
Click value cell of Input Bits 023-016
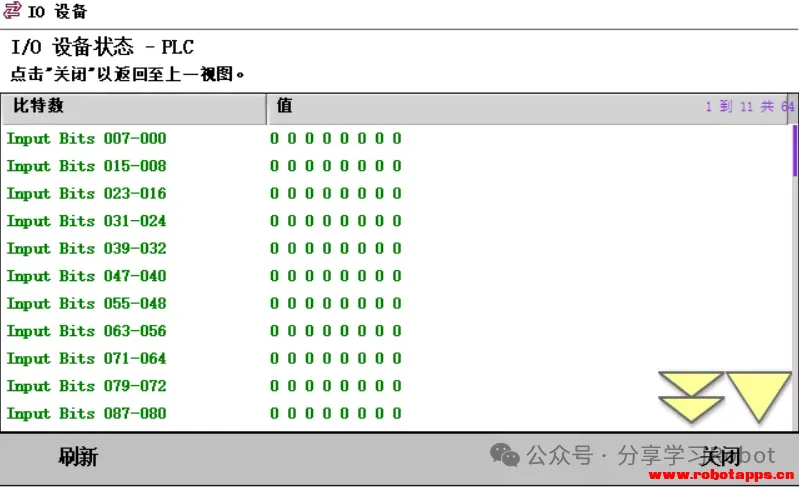(x=336, y=193)
